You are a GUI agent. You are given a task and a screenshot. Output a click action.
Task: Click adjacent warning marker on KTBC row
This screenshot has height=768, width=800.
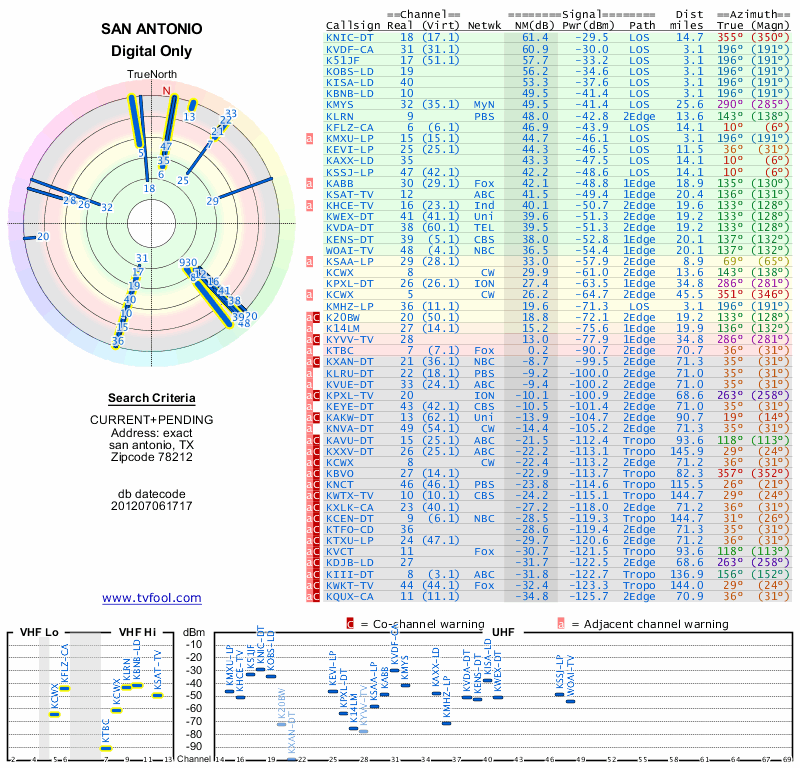click(x=309, y=351)
